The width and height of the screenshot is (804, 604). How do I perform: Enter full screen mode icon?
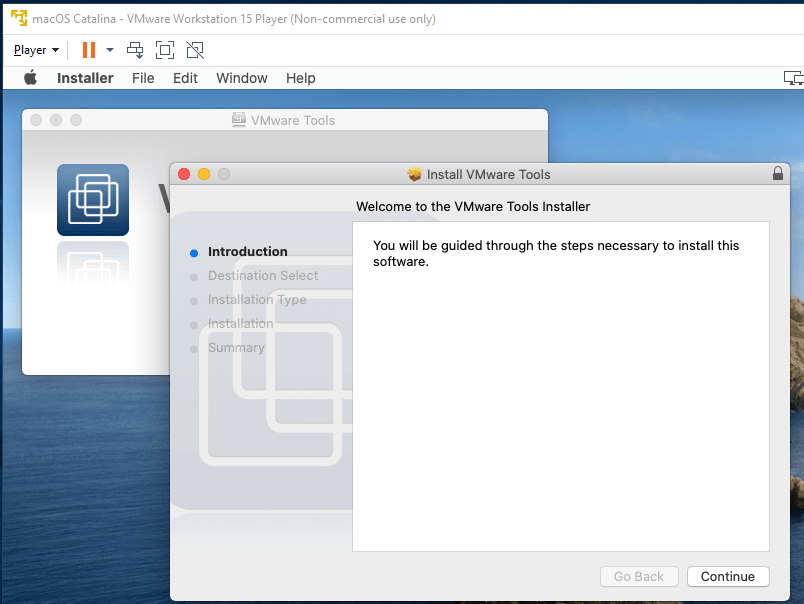point(165,50)
